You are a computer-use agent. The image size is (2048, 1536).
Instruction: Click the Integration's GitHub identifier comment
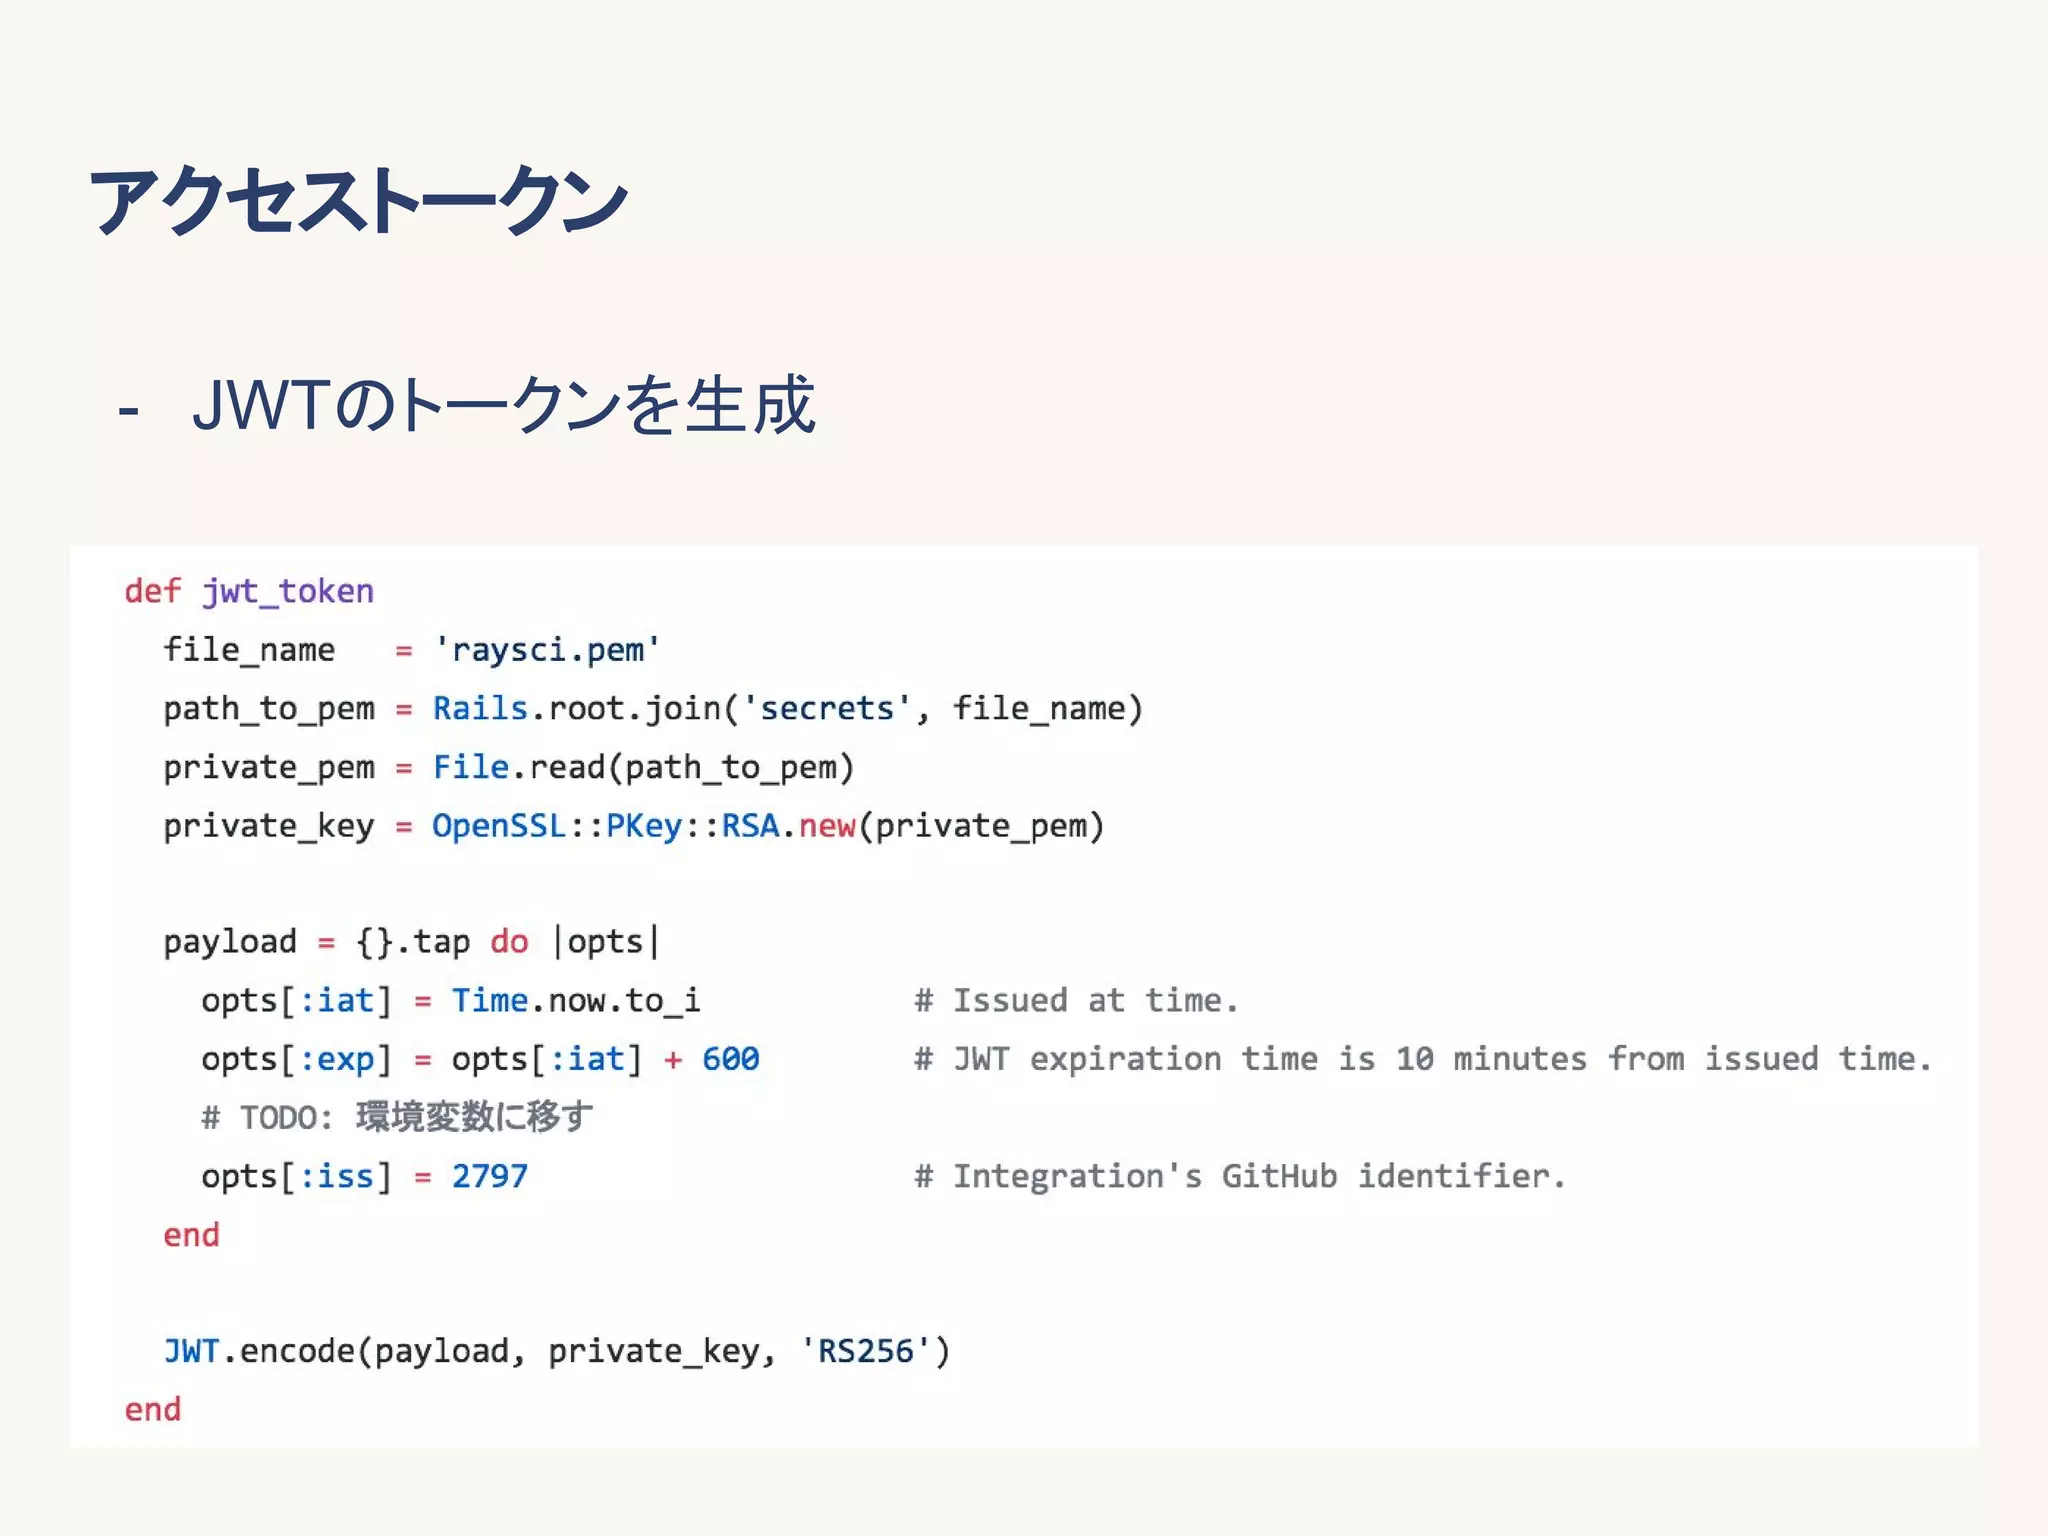[x=1240, y=1176]
